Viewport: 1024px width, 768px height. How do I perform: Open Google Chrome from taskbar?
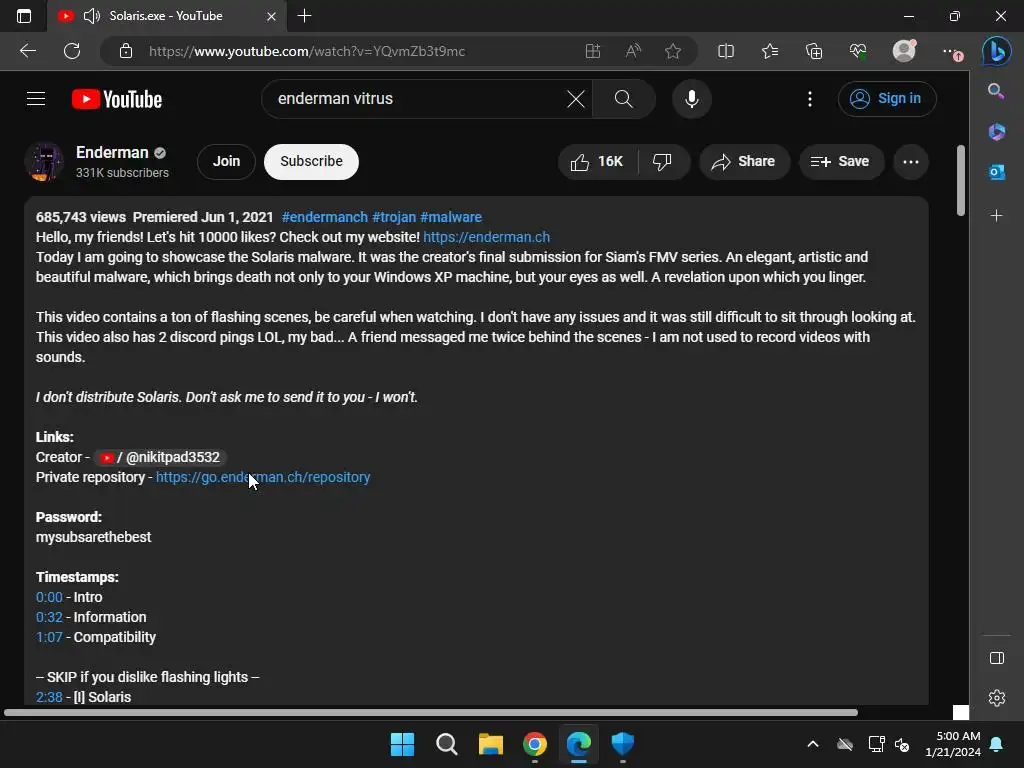(535, 744)
